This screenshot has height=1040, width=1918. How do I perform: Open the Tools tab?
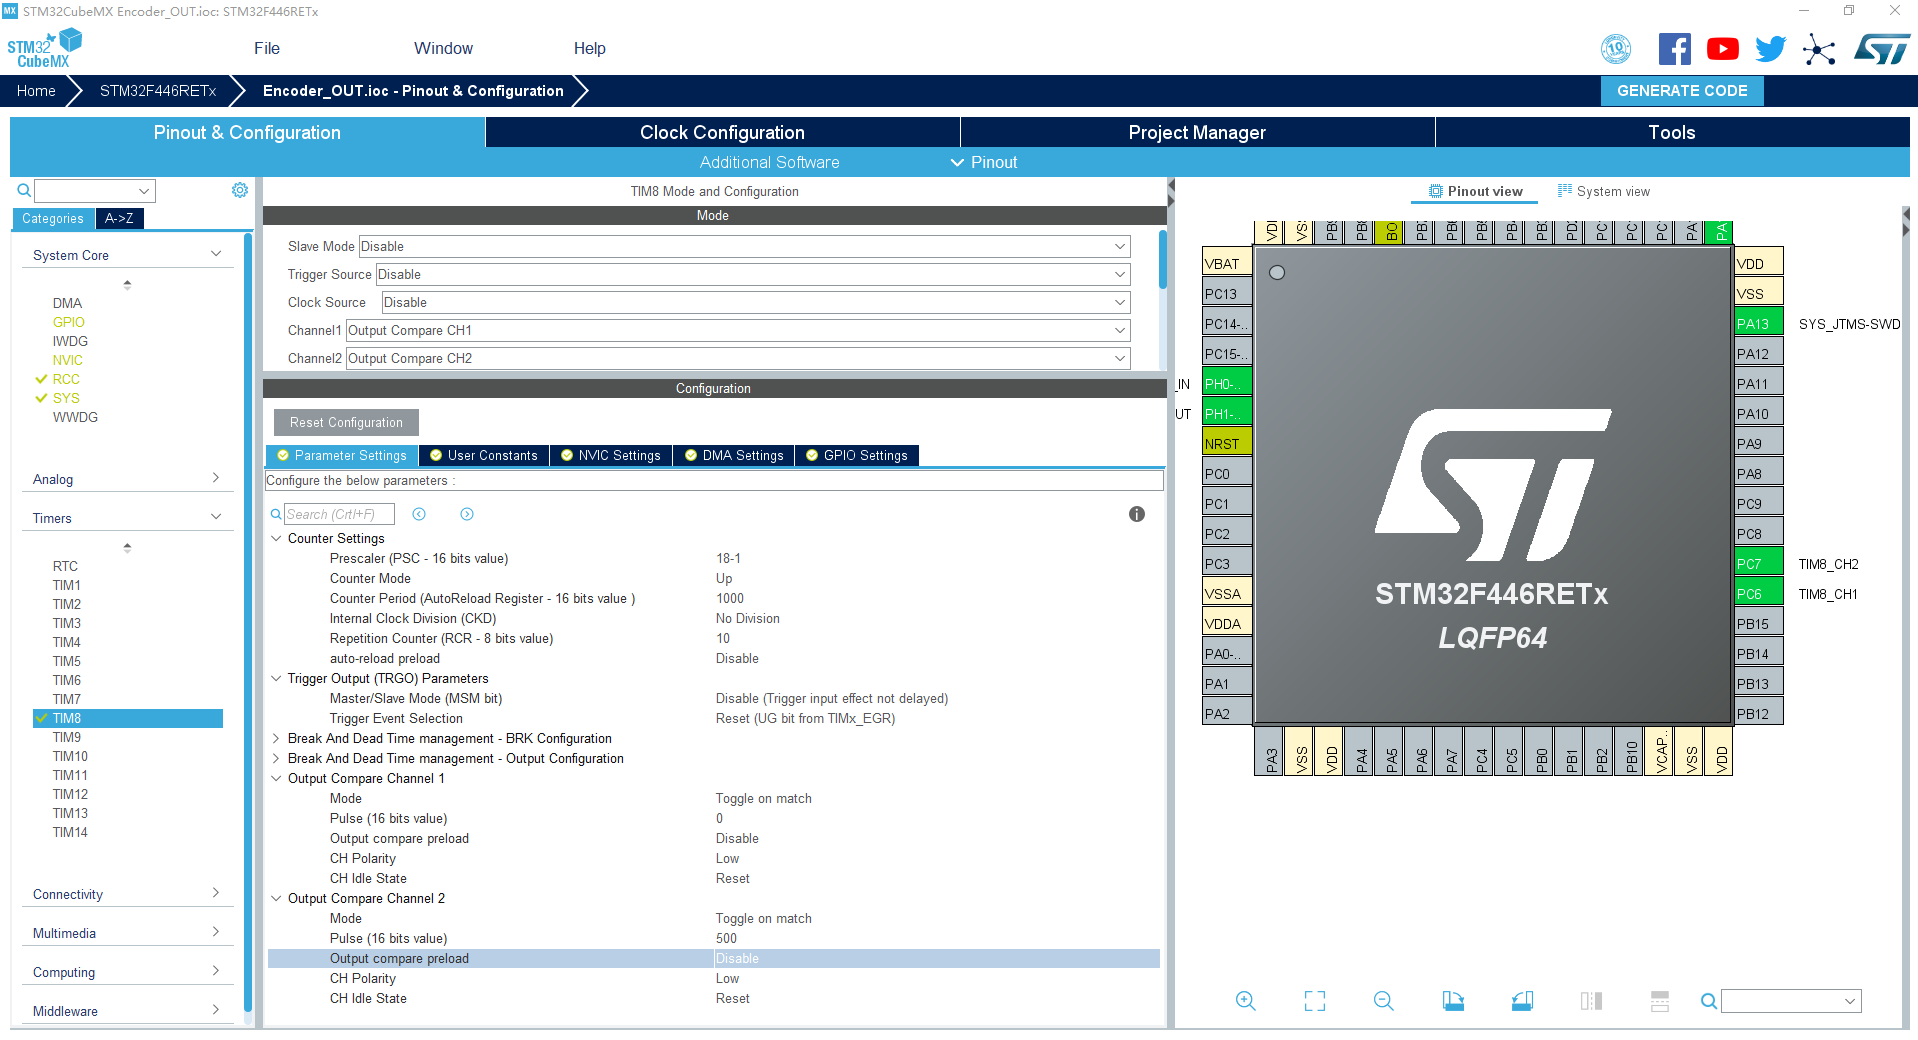[1672, 132]
